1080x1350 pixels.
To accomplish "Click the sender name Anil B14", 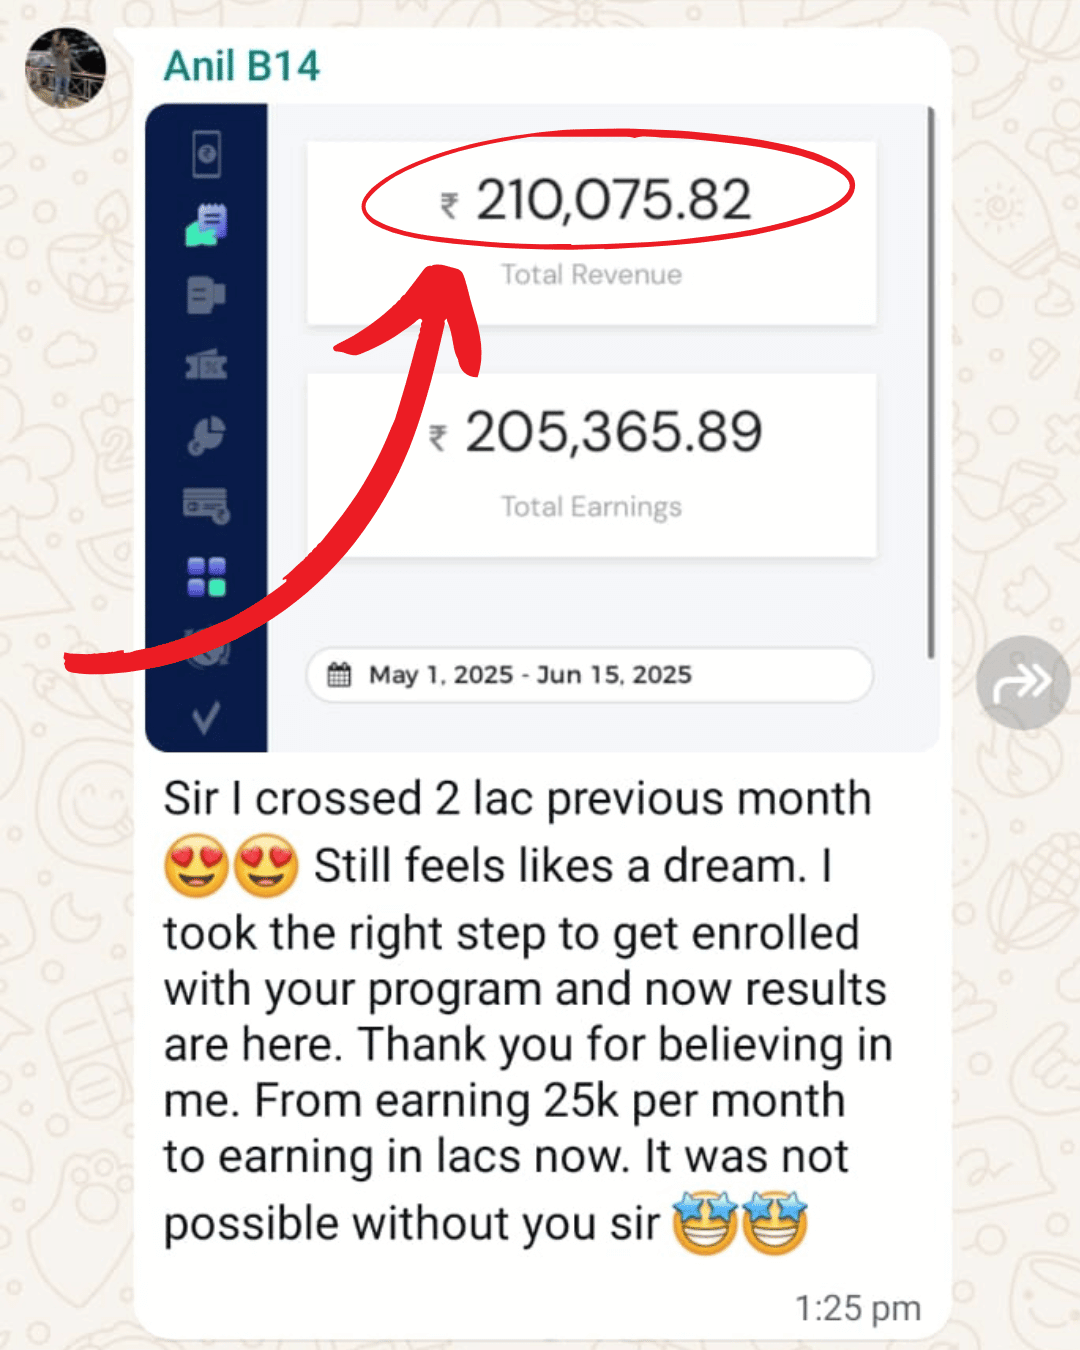I will 241,67.
